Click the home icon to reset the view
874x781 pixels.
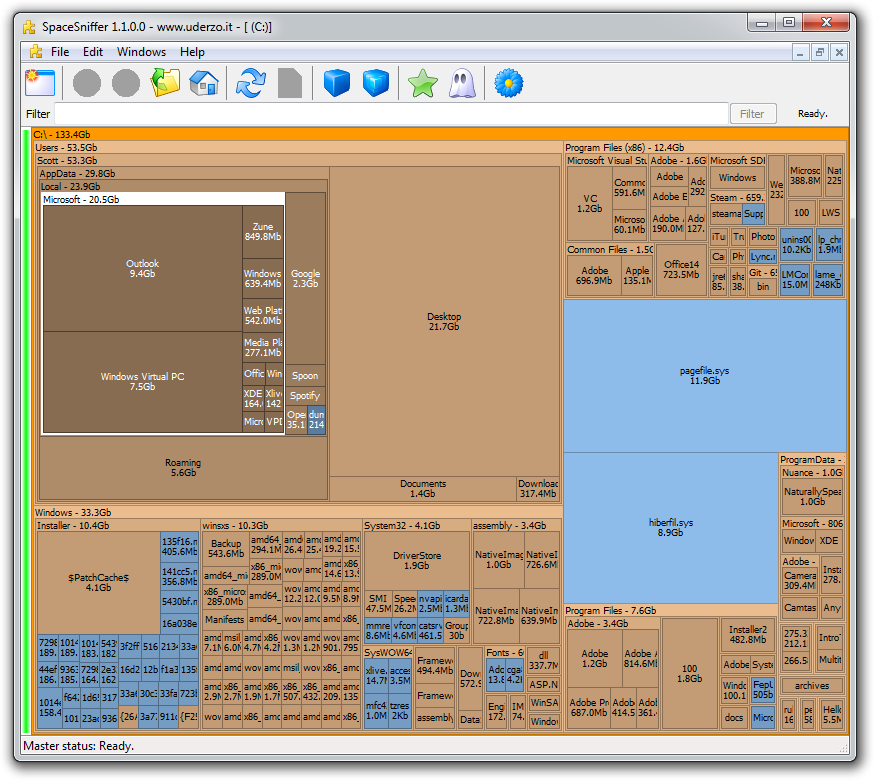(205, 84)
